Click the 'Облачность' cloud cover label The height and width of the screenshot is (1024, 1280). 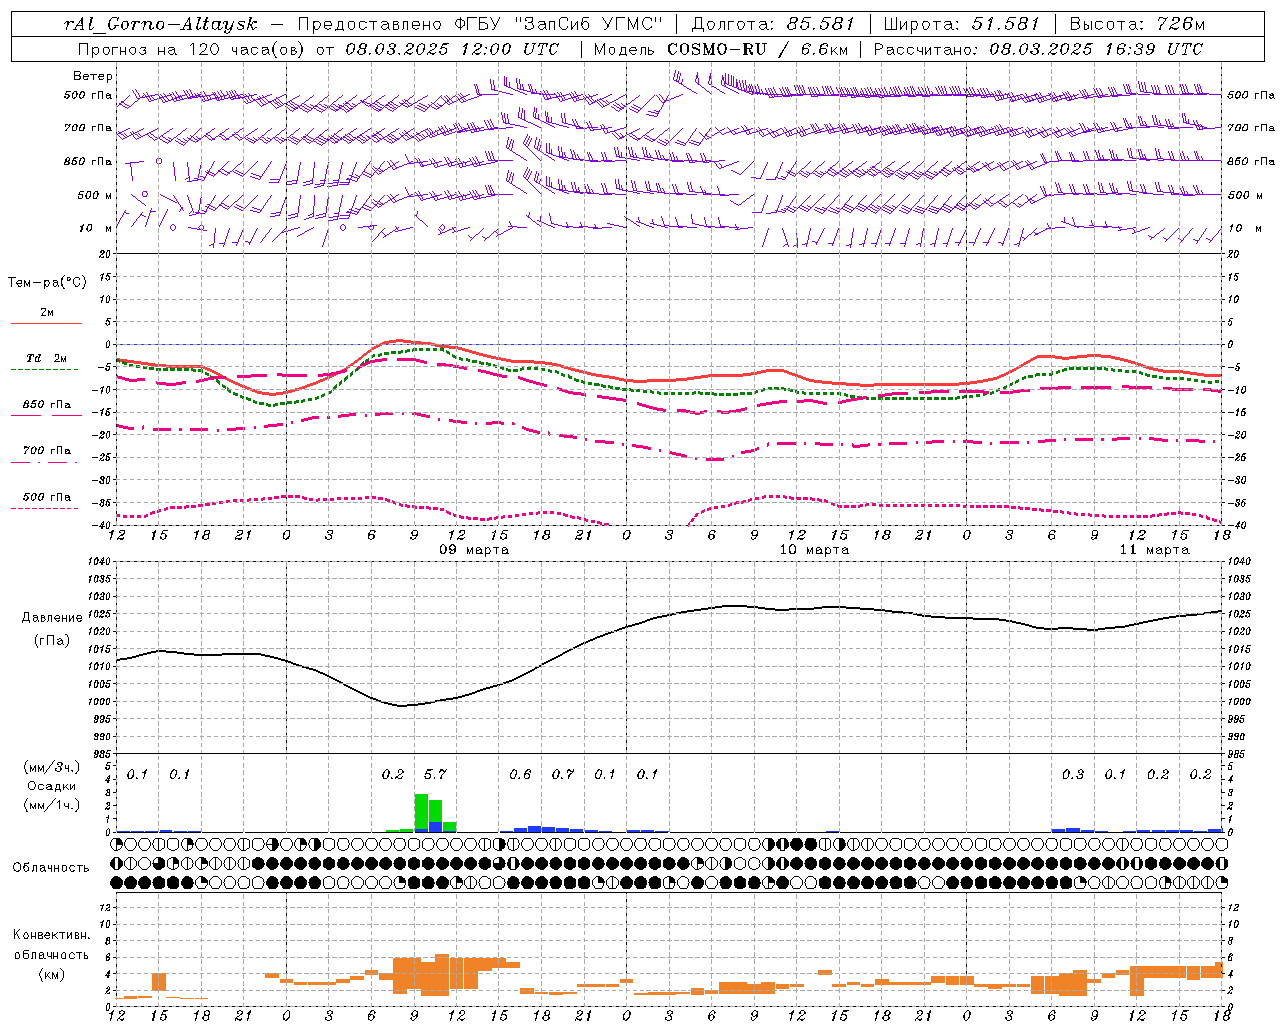coord(51,868)
